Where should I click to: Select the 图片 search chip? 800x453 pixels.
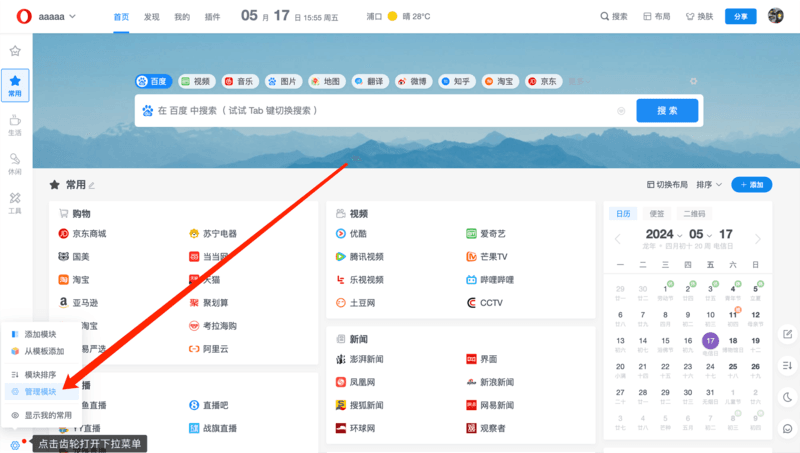pos(283,81)
